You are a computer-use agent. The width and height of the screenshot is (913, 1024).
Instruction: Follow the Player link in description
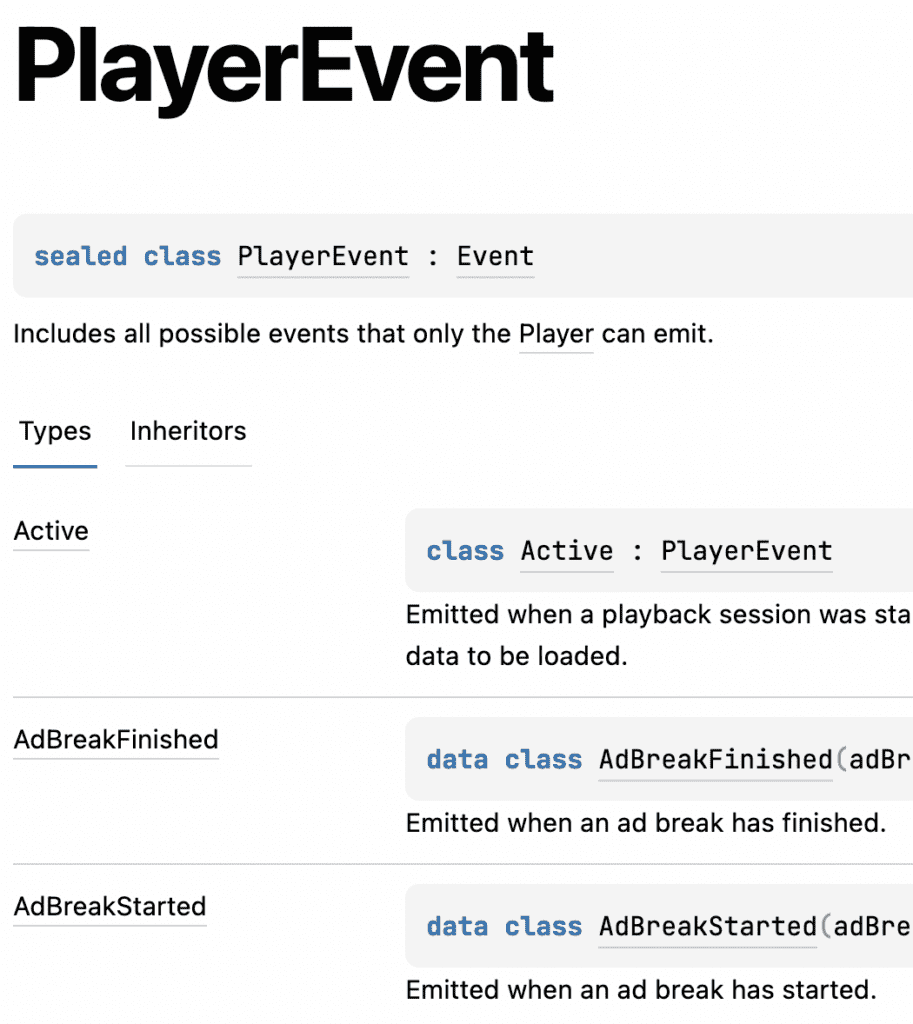click(x=556, y=334)
